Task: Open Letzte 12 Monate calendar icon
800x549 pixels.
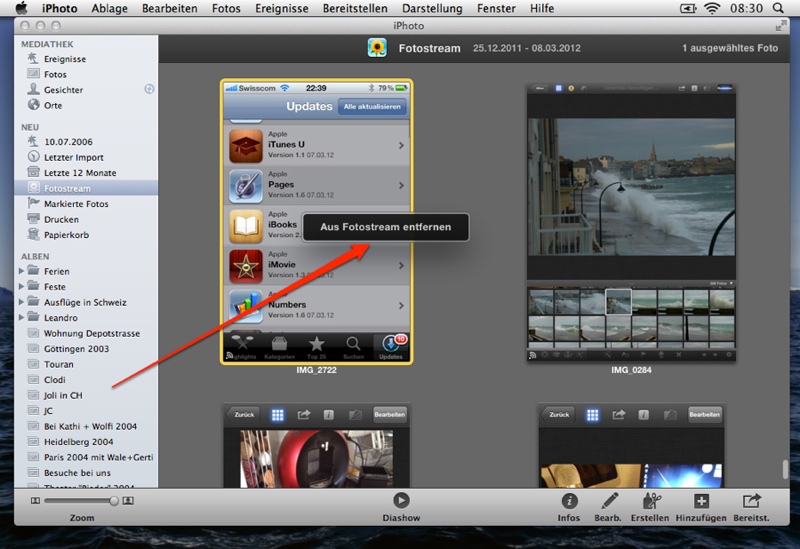Action: pyautogui.click(x=33, y=172)
